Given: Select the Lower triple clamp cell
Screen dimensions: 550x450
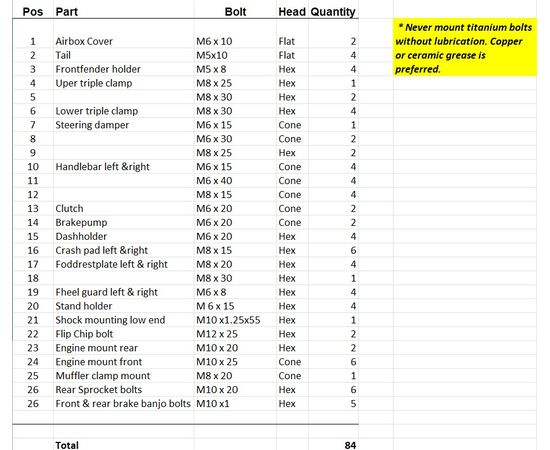Looking at the screenshot, I should tap(123, 111).
